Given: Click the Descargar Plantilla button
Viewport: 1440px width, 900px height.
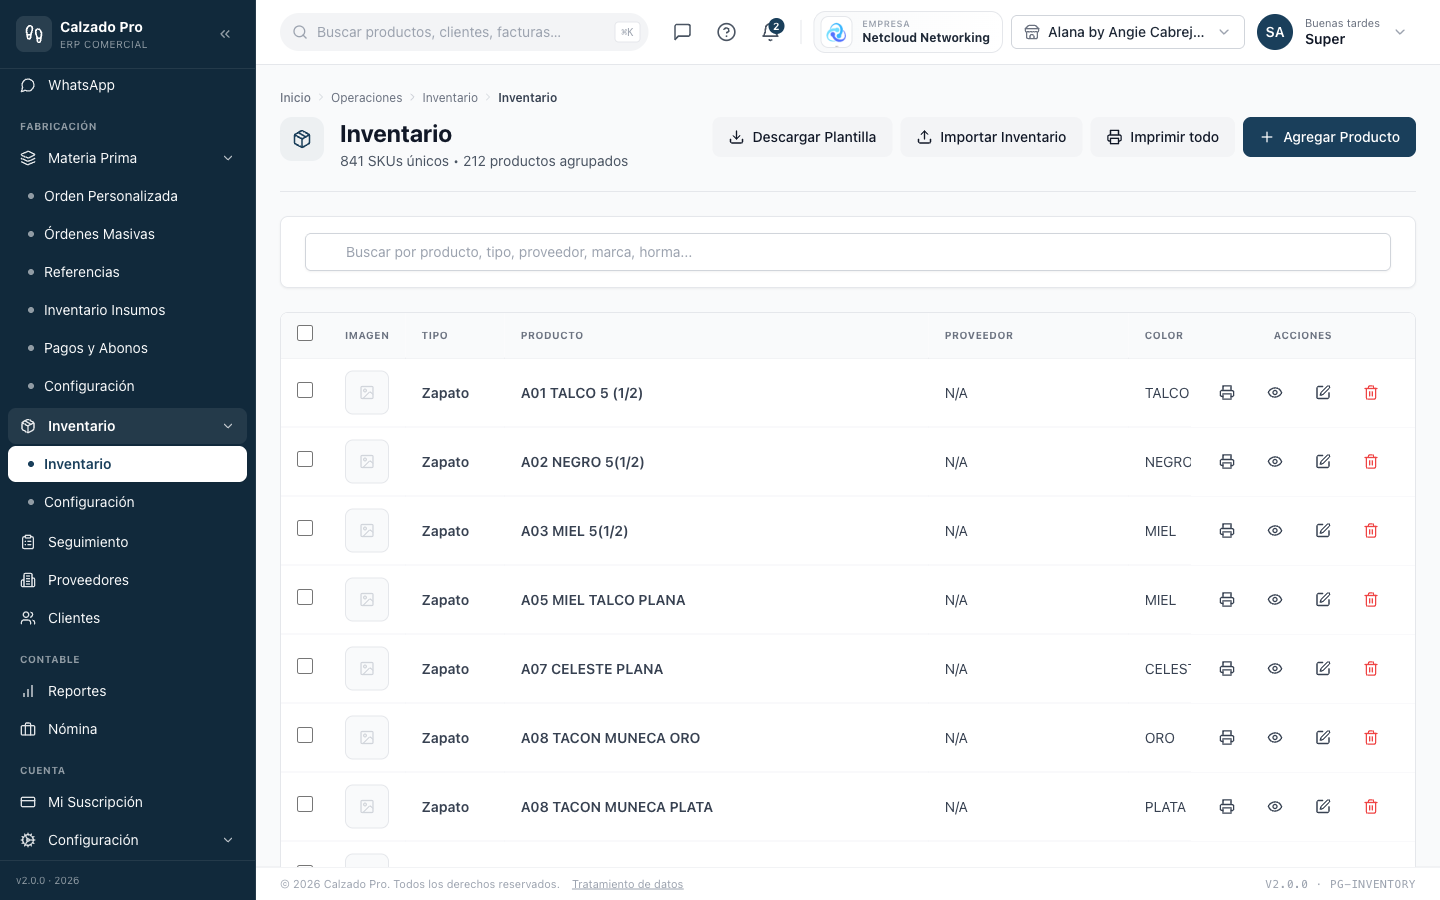Looking at the screenshot, I should point(802,137).
